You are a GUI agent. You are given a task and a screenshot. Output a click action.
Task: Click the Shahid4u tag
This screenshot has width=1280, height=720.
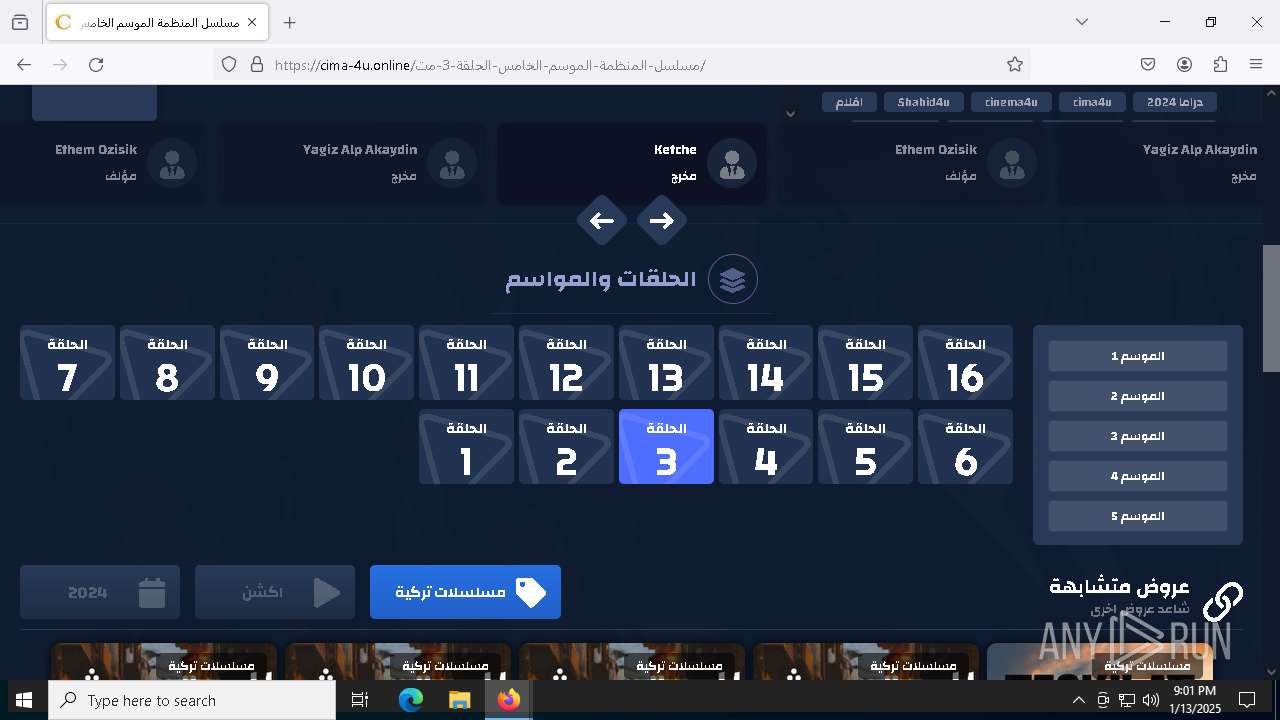[924, 102]
